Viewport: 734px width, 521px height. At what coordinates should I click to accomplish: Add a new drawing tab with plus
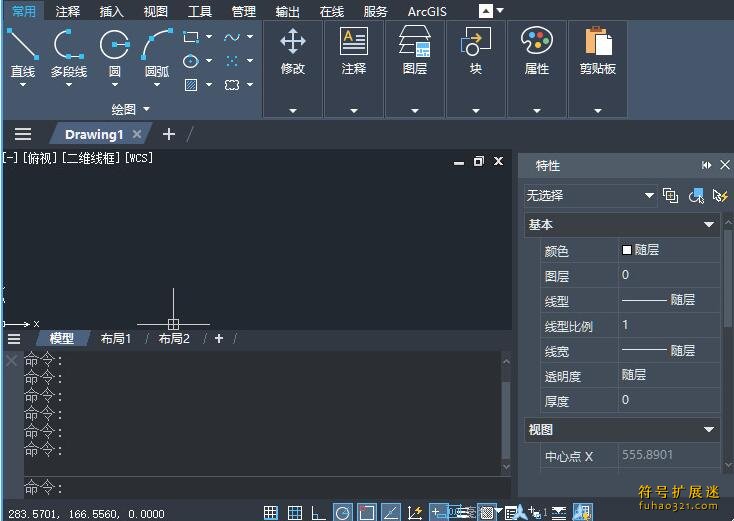point(169,134)
